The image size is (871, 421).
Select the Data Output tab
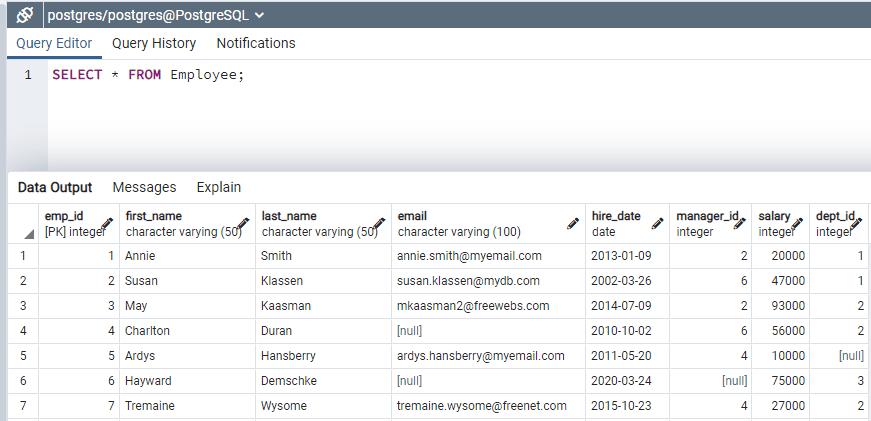point(55,187)
